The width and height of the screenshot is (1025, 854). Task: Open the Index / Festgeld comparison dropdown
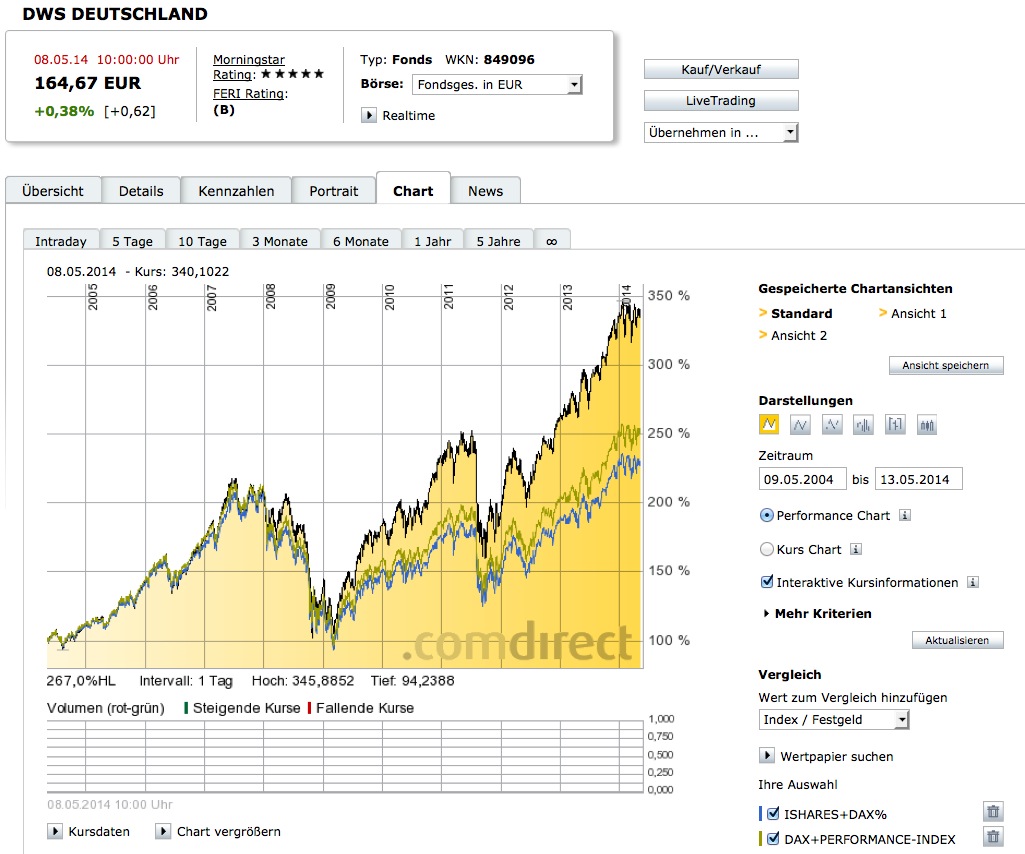click(834, 719)
